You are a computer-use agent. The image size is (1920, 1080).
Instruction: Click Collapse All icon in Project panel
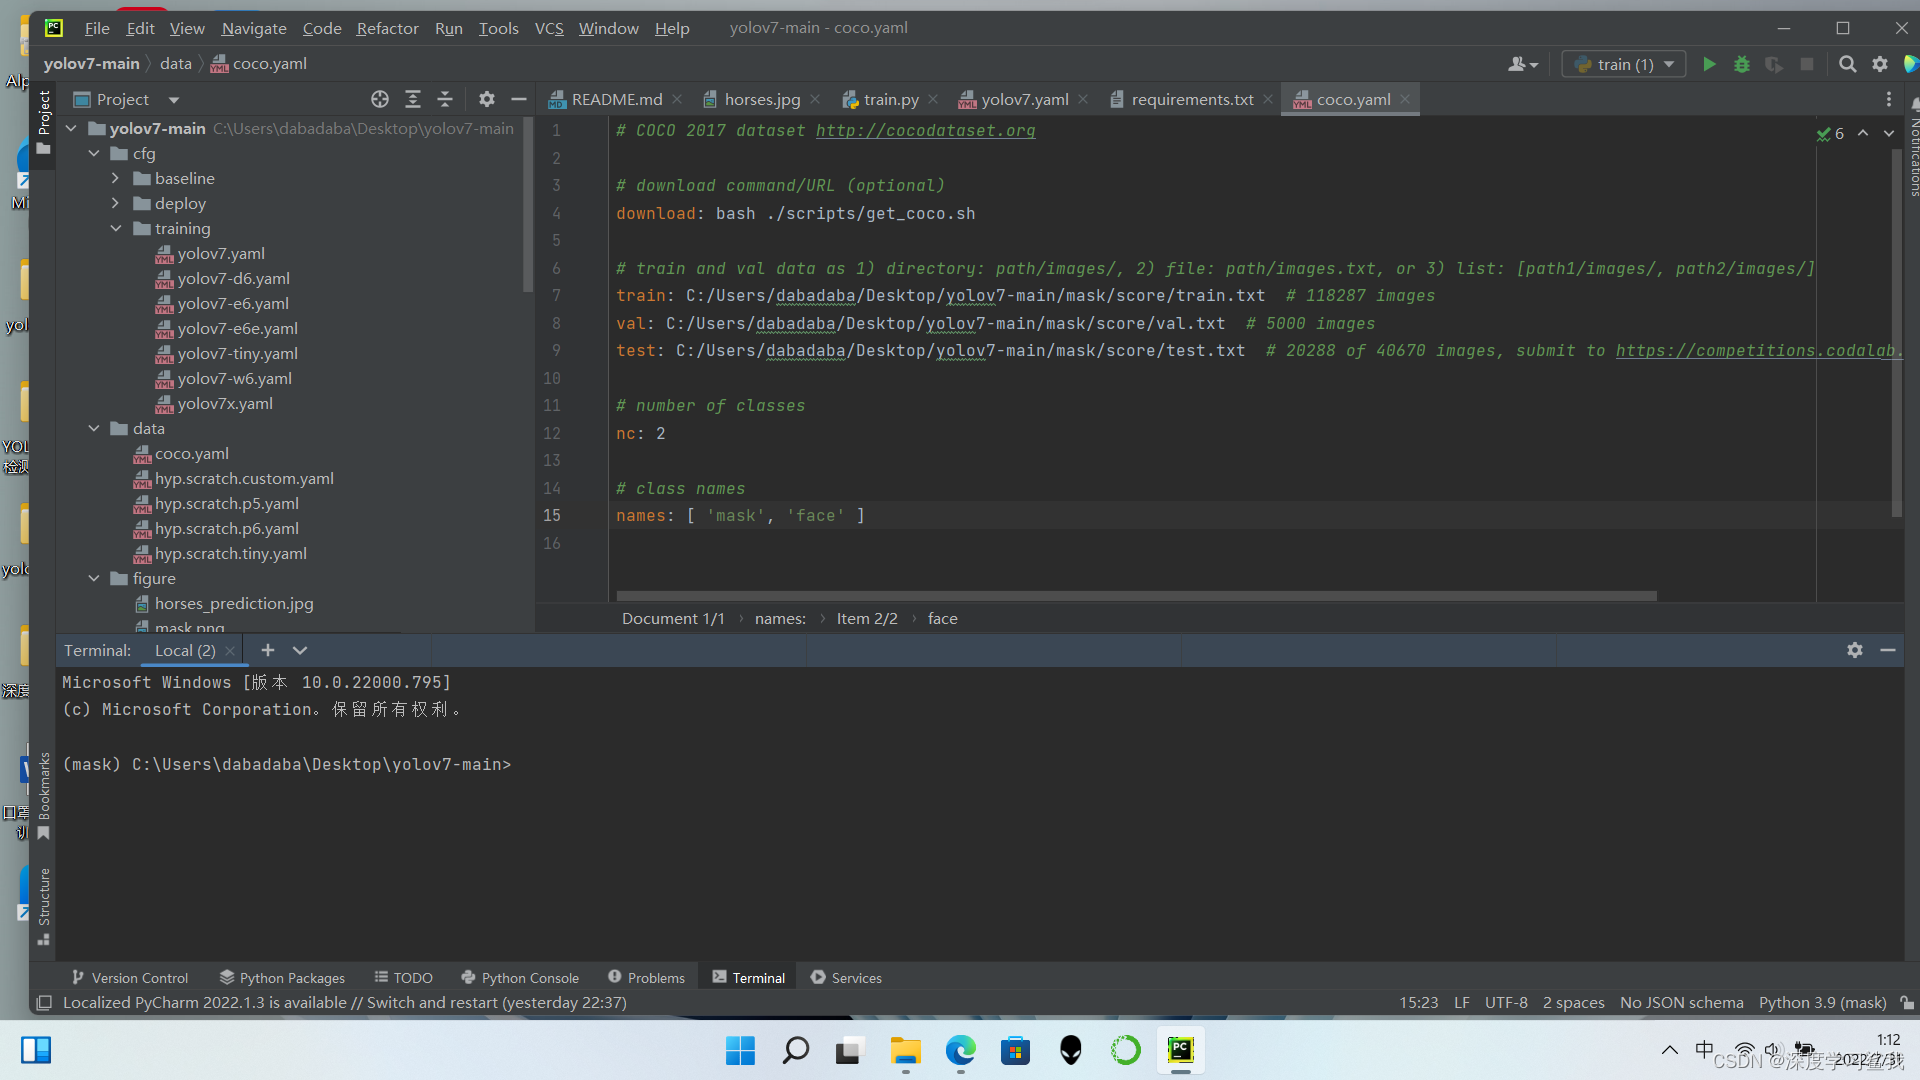(x=445, y=99)
